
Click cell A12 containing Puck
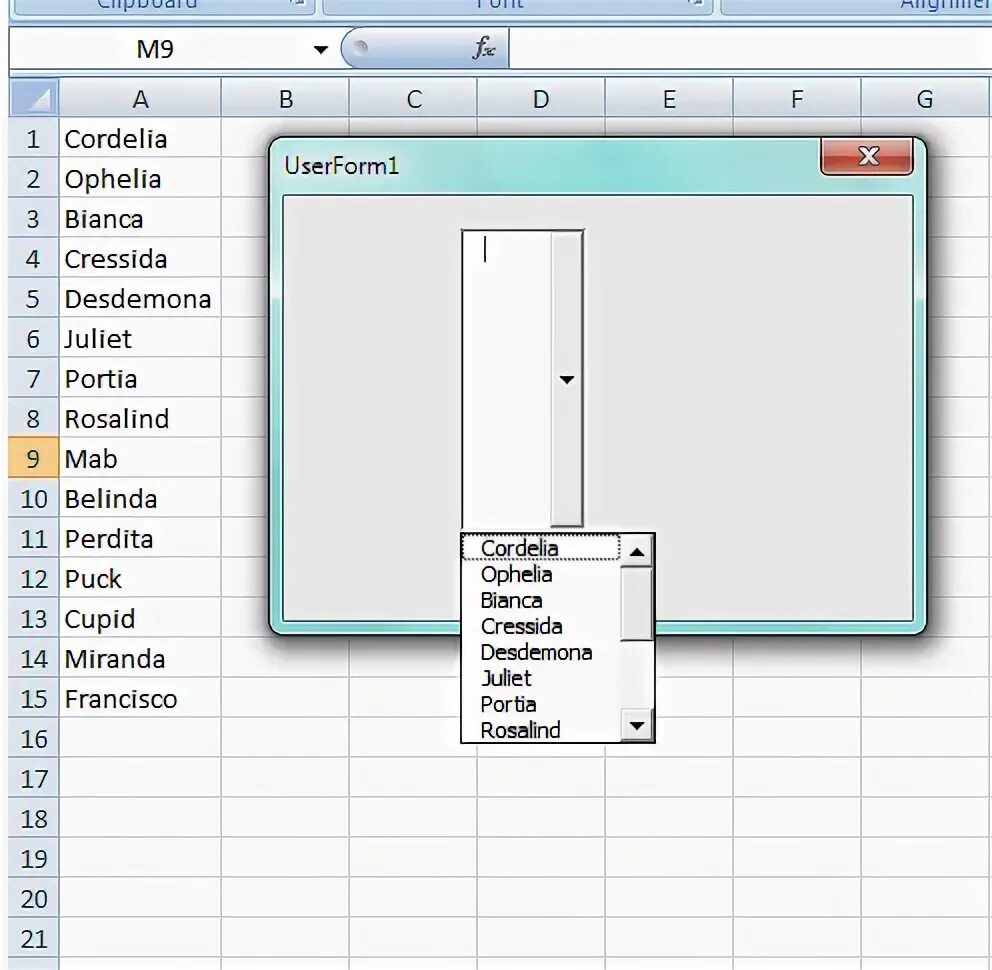(x=140, y=578)
